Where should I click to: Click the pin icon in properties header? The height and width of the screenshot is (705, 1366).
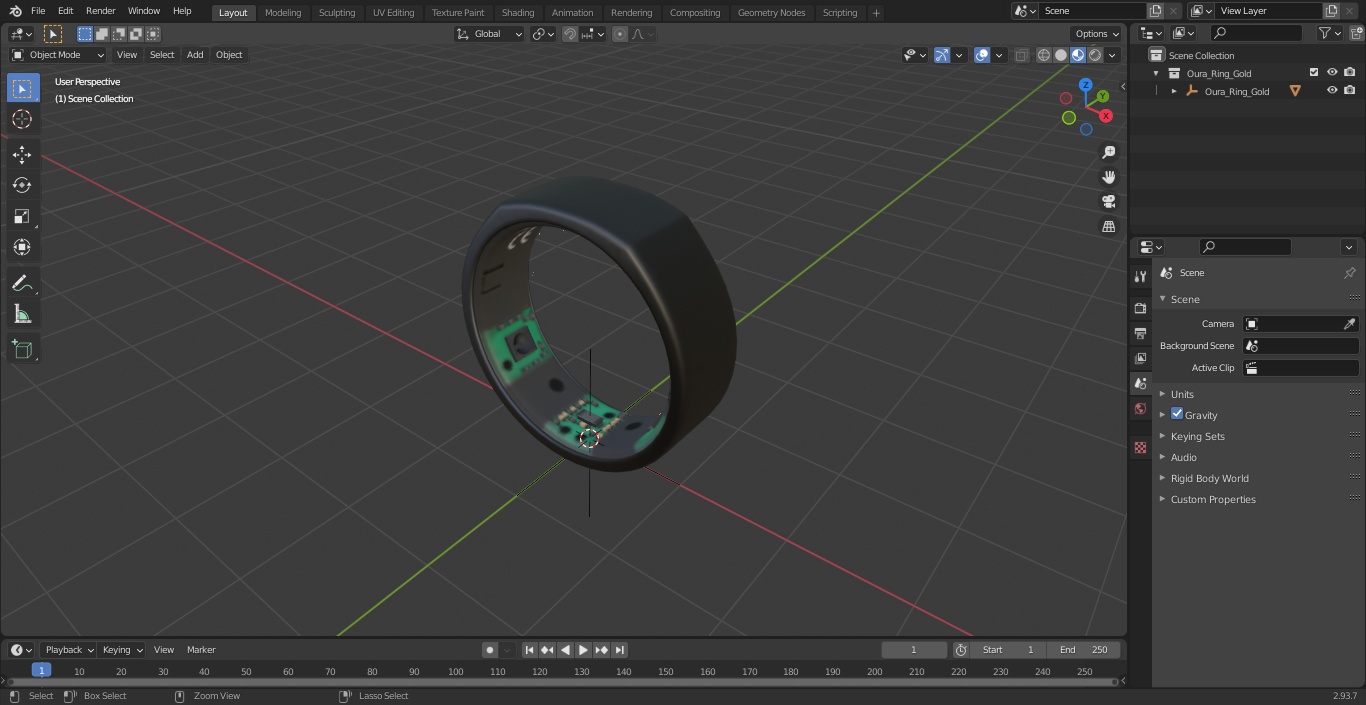point(1349,273)
